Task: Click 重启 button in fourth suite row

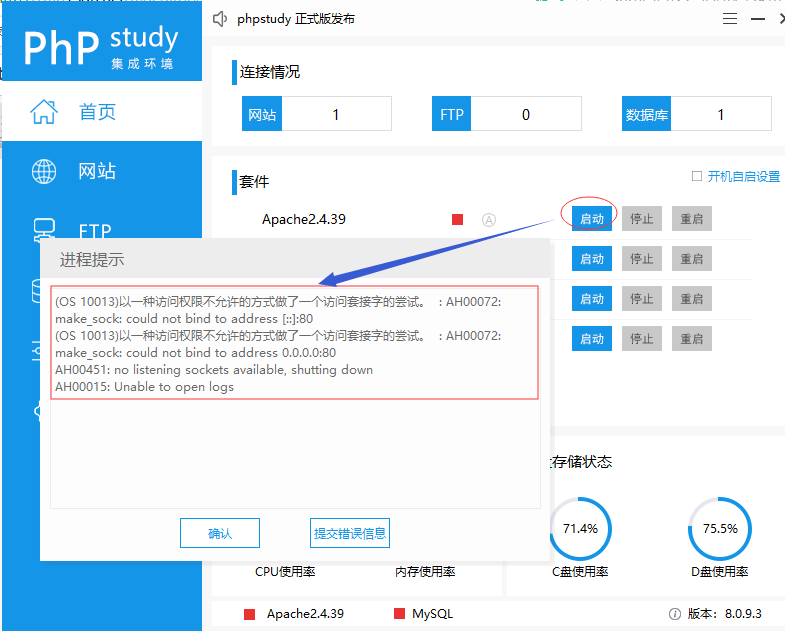Action: (691, 339)
